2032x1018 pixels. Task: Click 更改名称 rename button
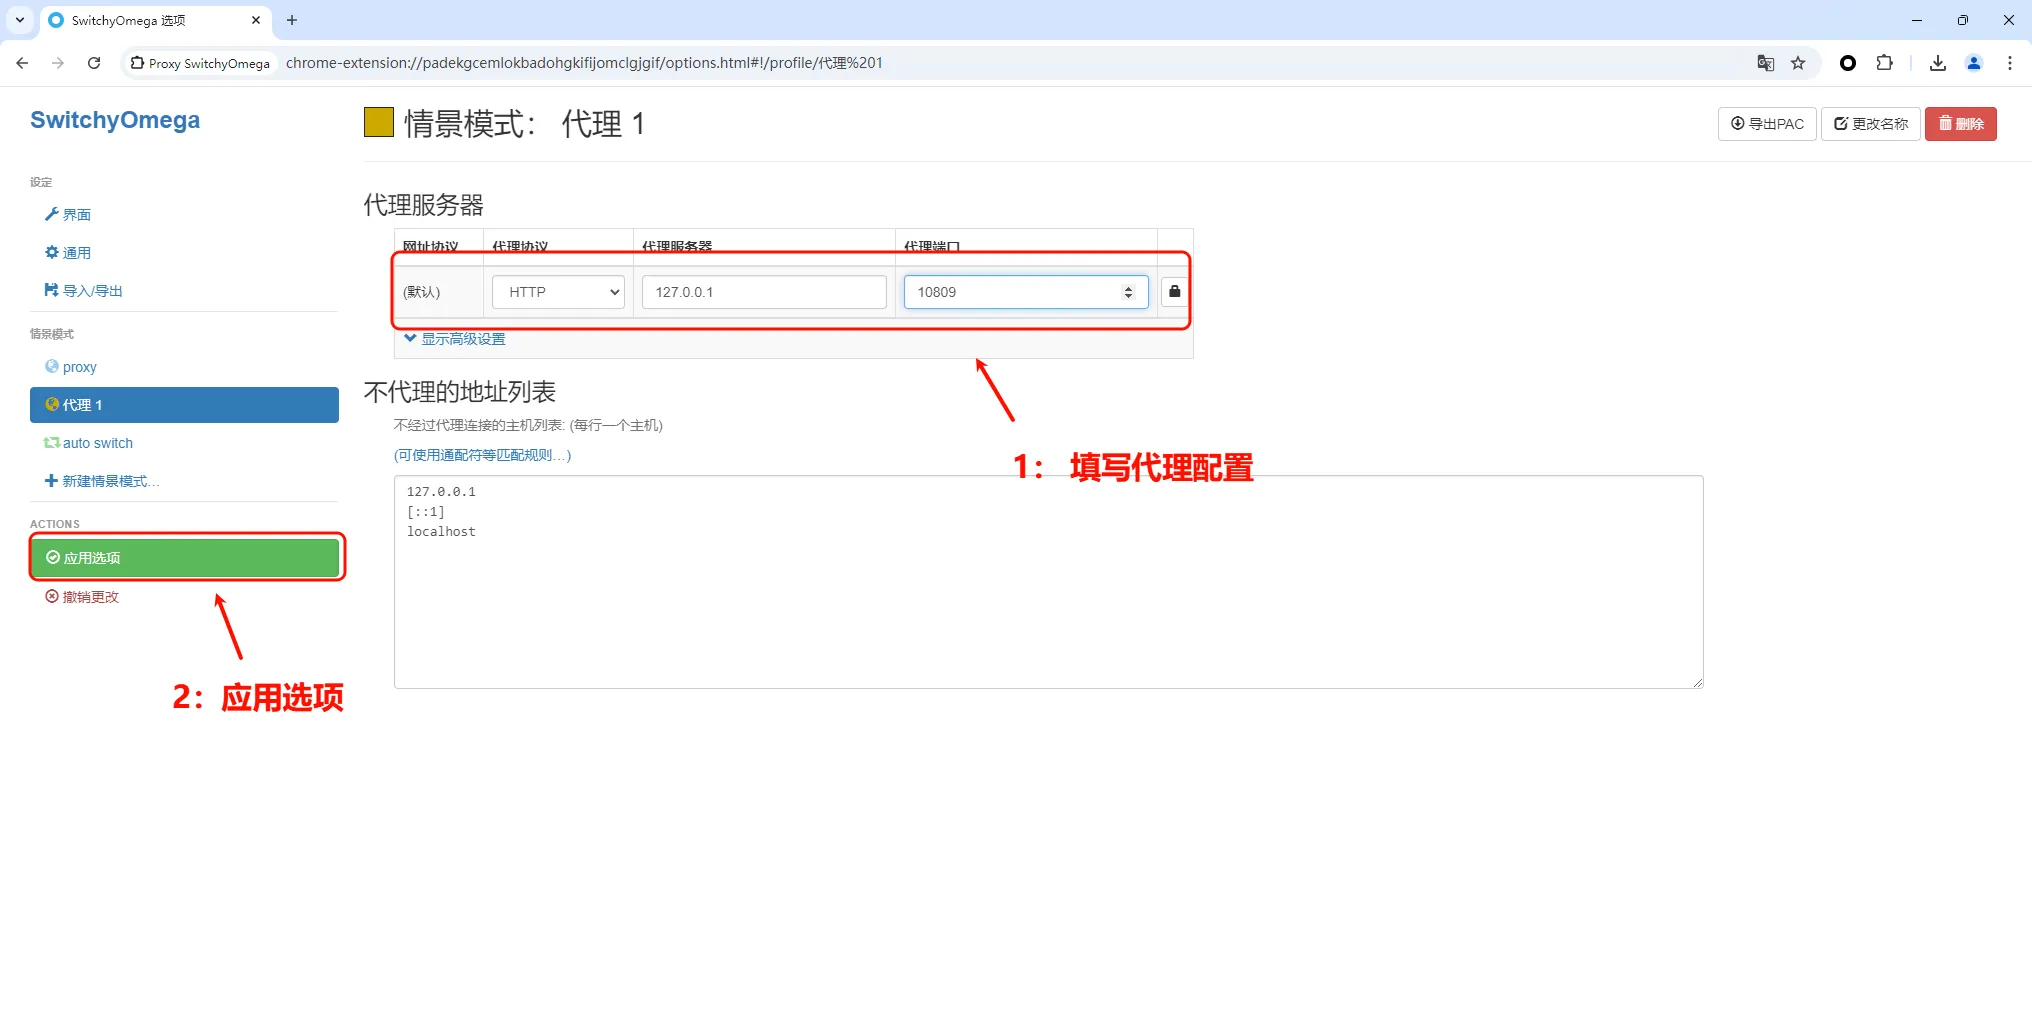[x=1871, y=124]
